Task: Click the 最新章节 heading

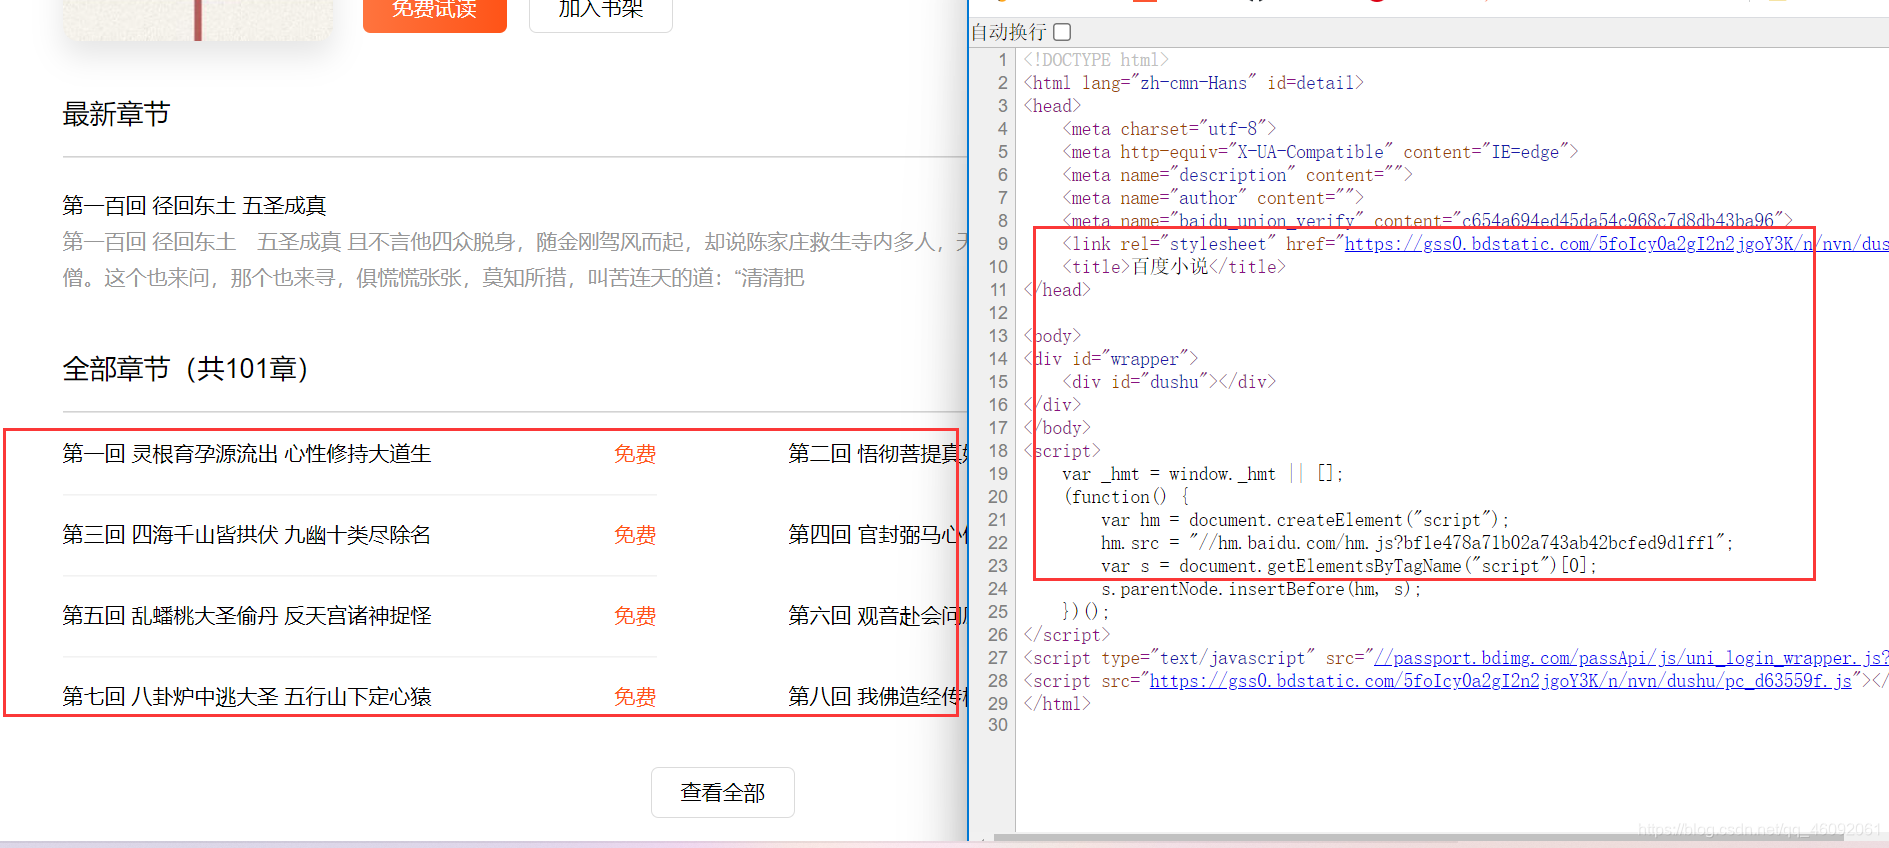Action: click(116, 114)
